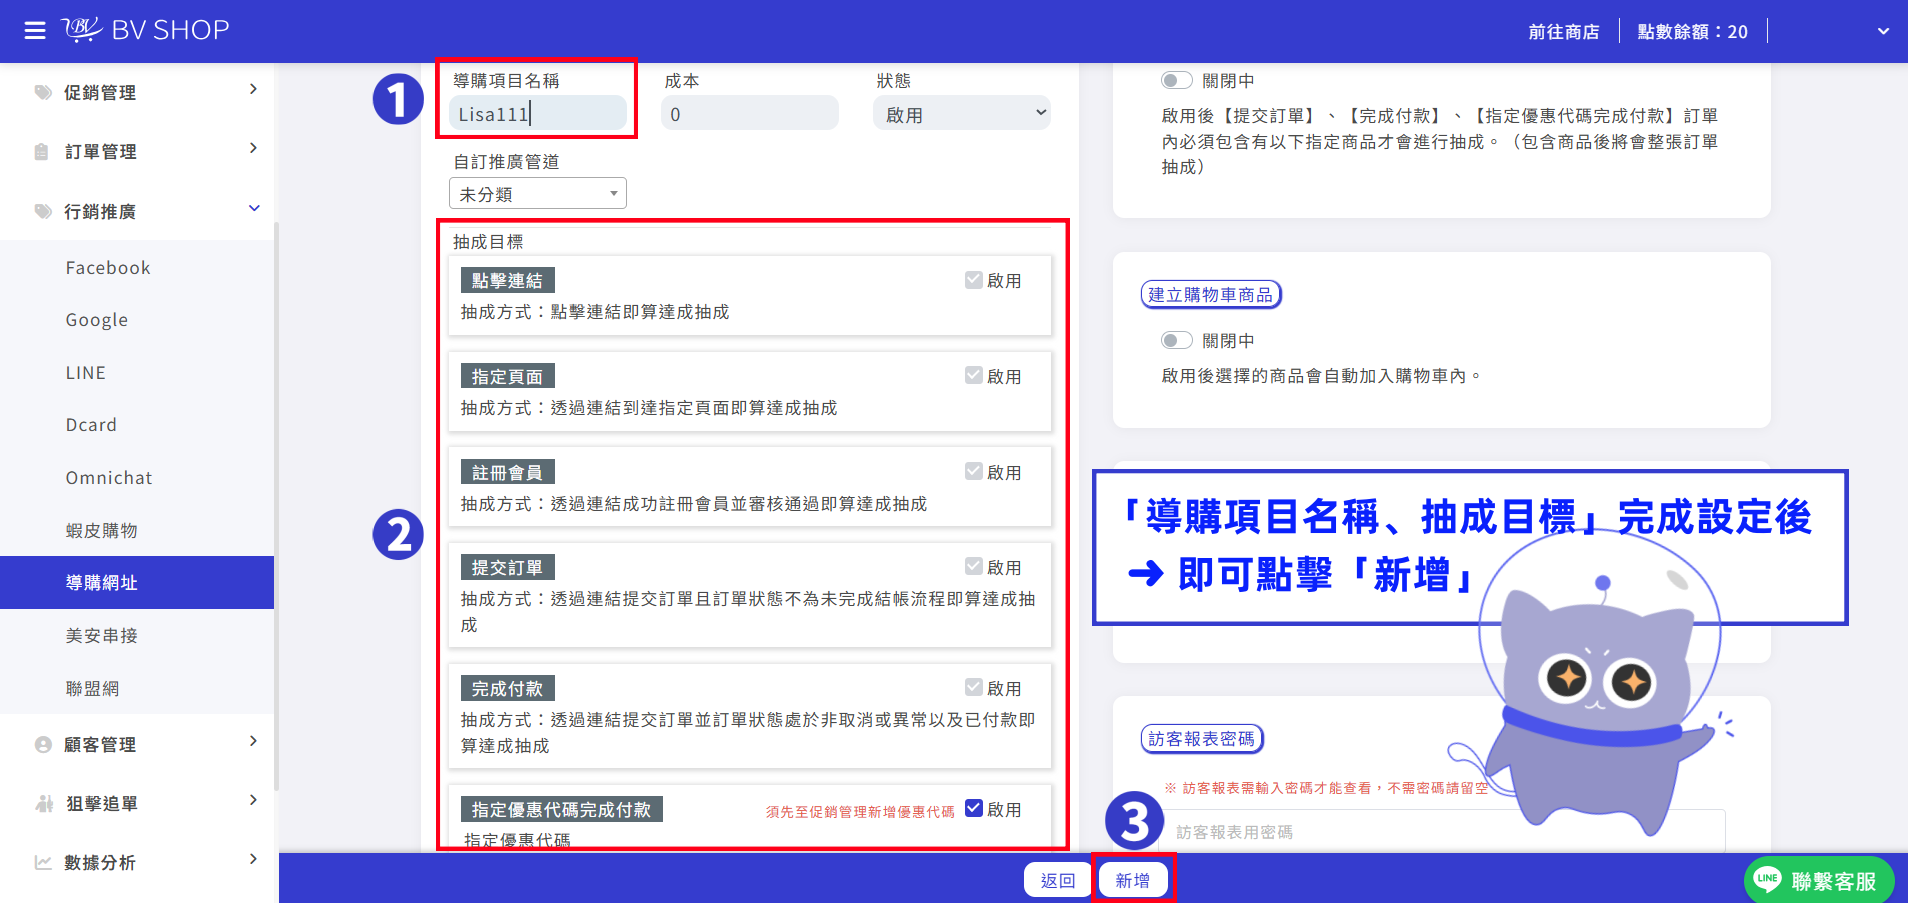Open the hamburger menu icon
Image resolution: width=1908 pixels, height=903 pixels.
tap(35, 31)
